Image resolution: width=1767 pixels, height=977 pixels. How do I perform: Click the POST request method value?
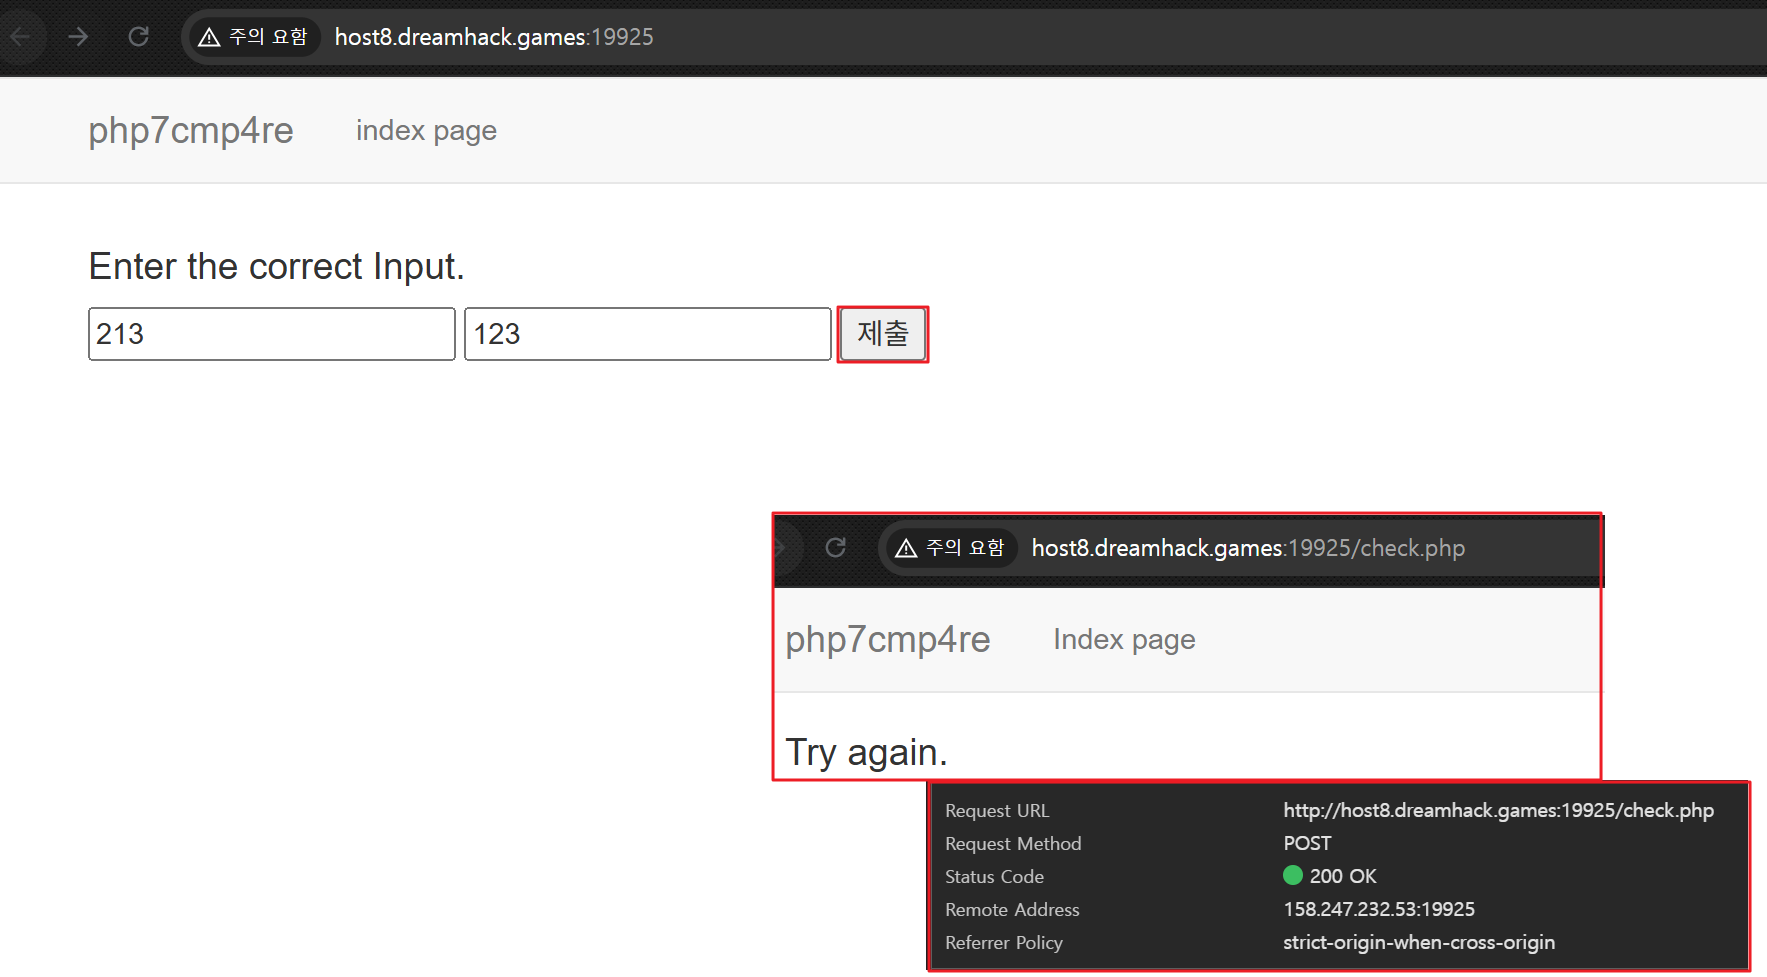click(1307, 843)
